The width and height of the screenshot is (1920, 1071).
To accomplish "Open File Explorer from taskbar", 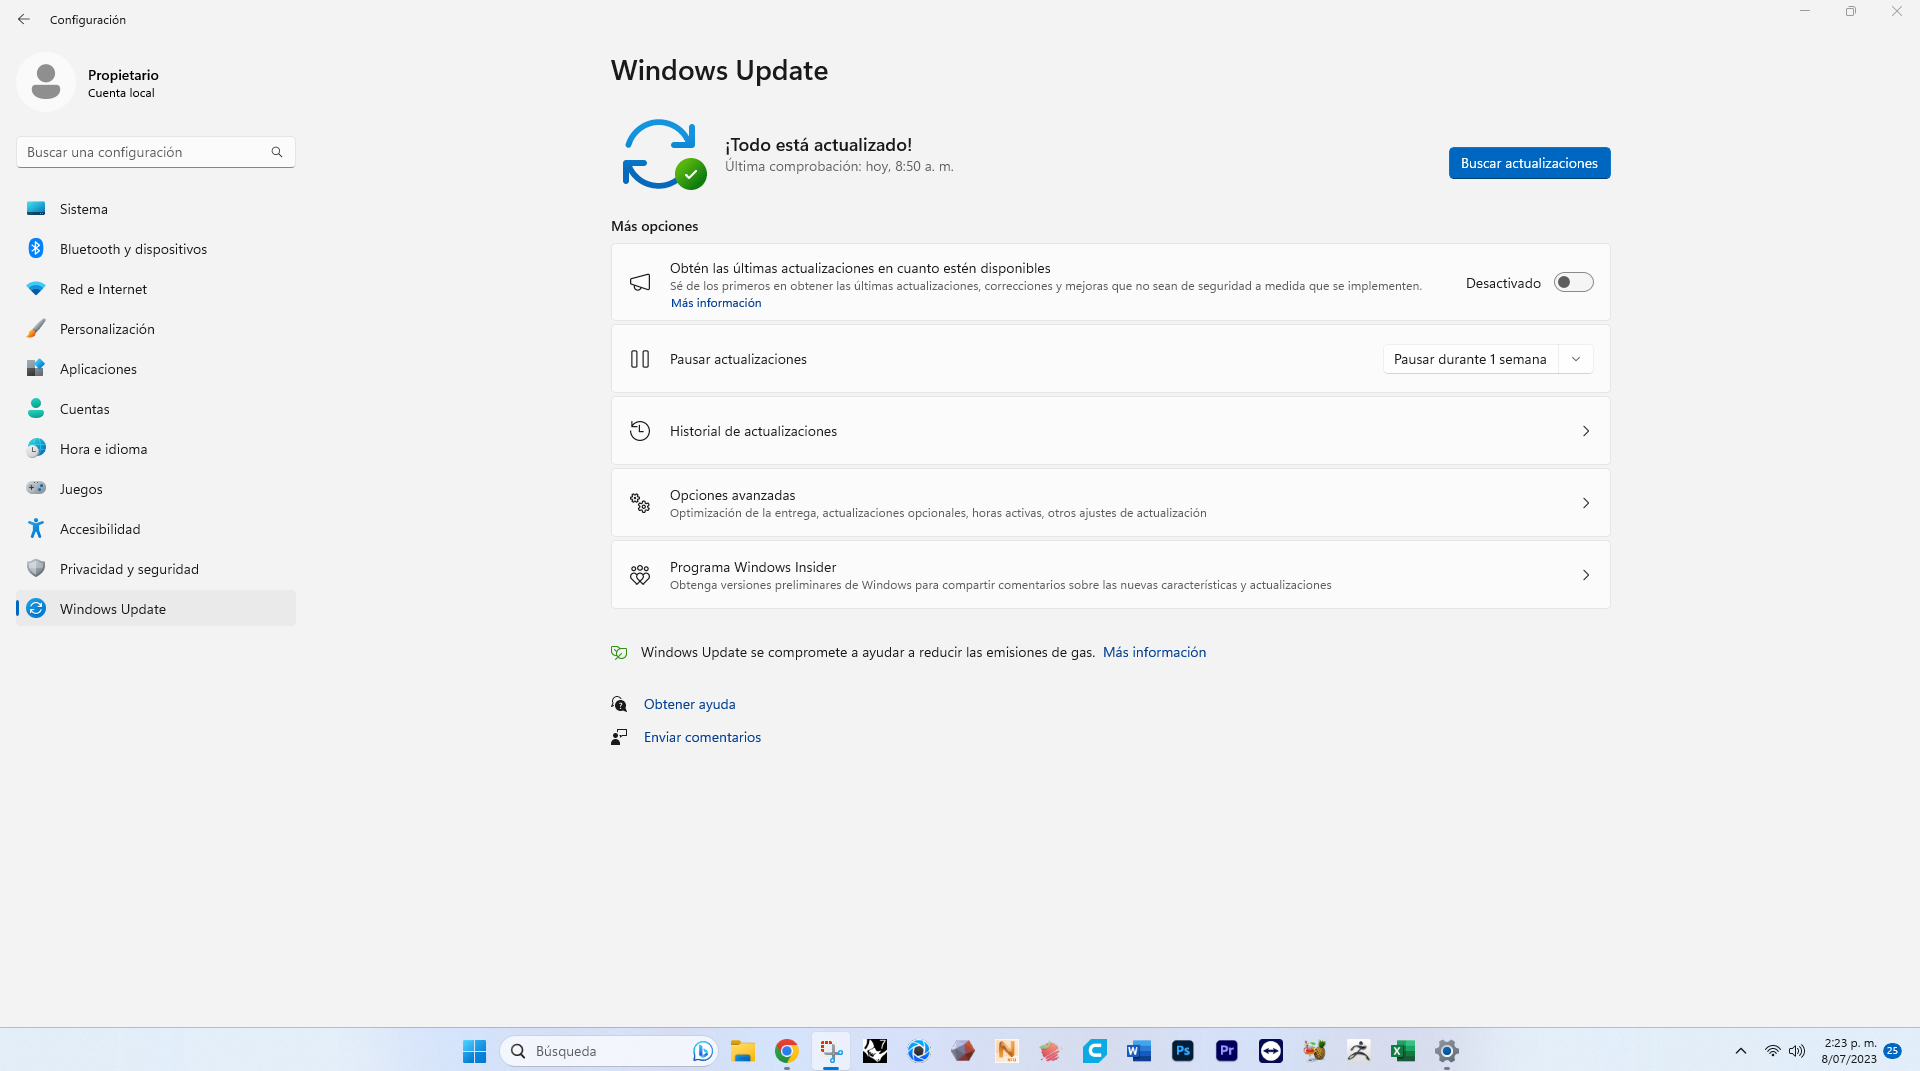I will pos(742,1051).
